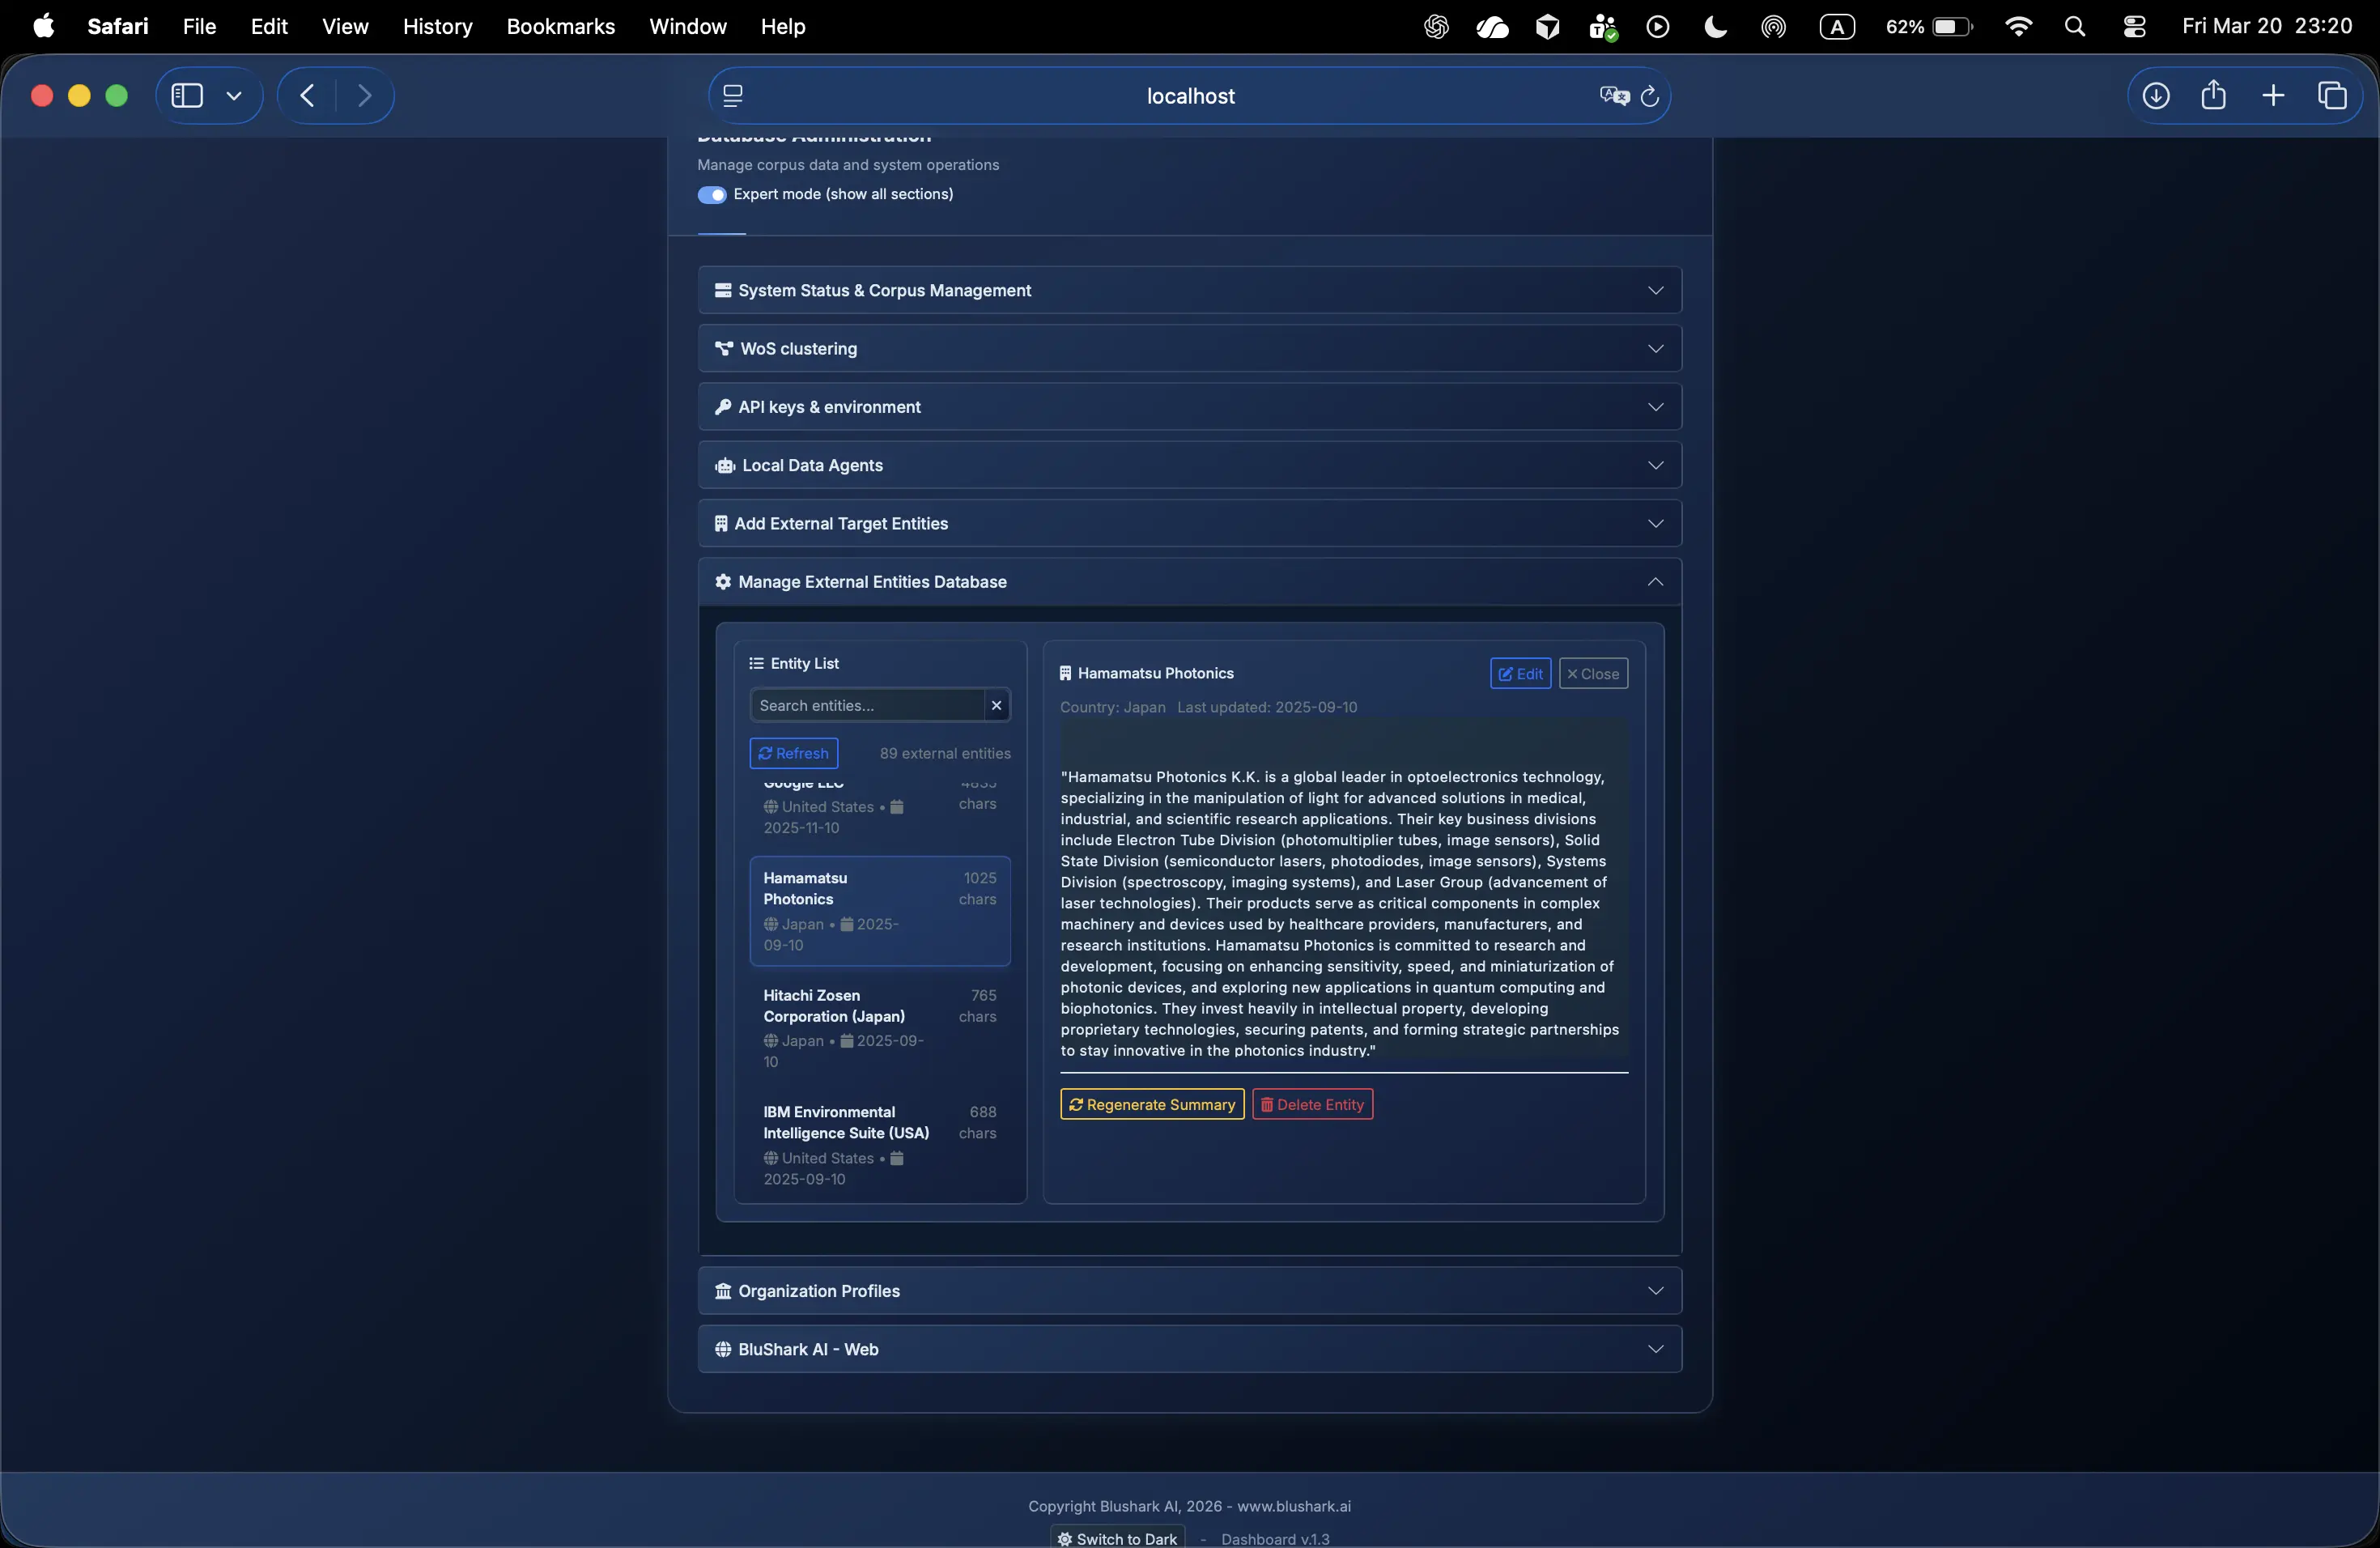The height and width of the screenshot is (1548, 2380).
Task: Click building icon beside Hamamatsu Photonics title
Action: (1065, 673)
